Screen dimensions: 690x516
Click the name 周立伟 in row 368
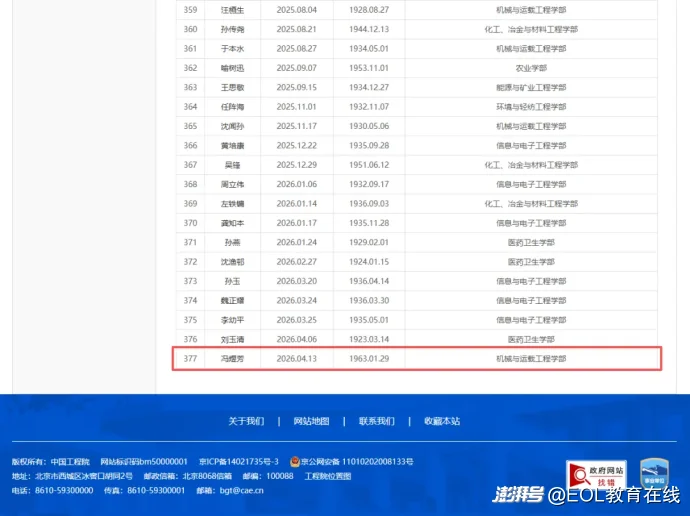pos(232,184)
